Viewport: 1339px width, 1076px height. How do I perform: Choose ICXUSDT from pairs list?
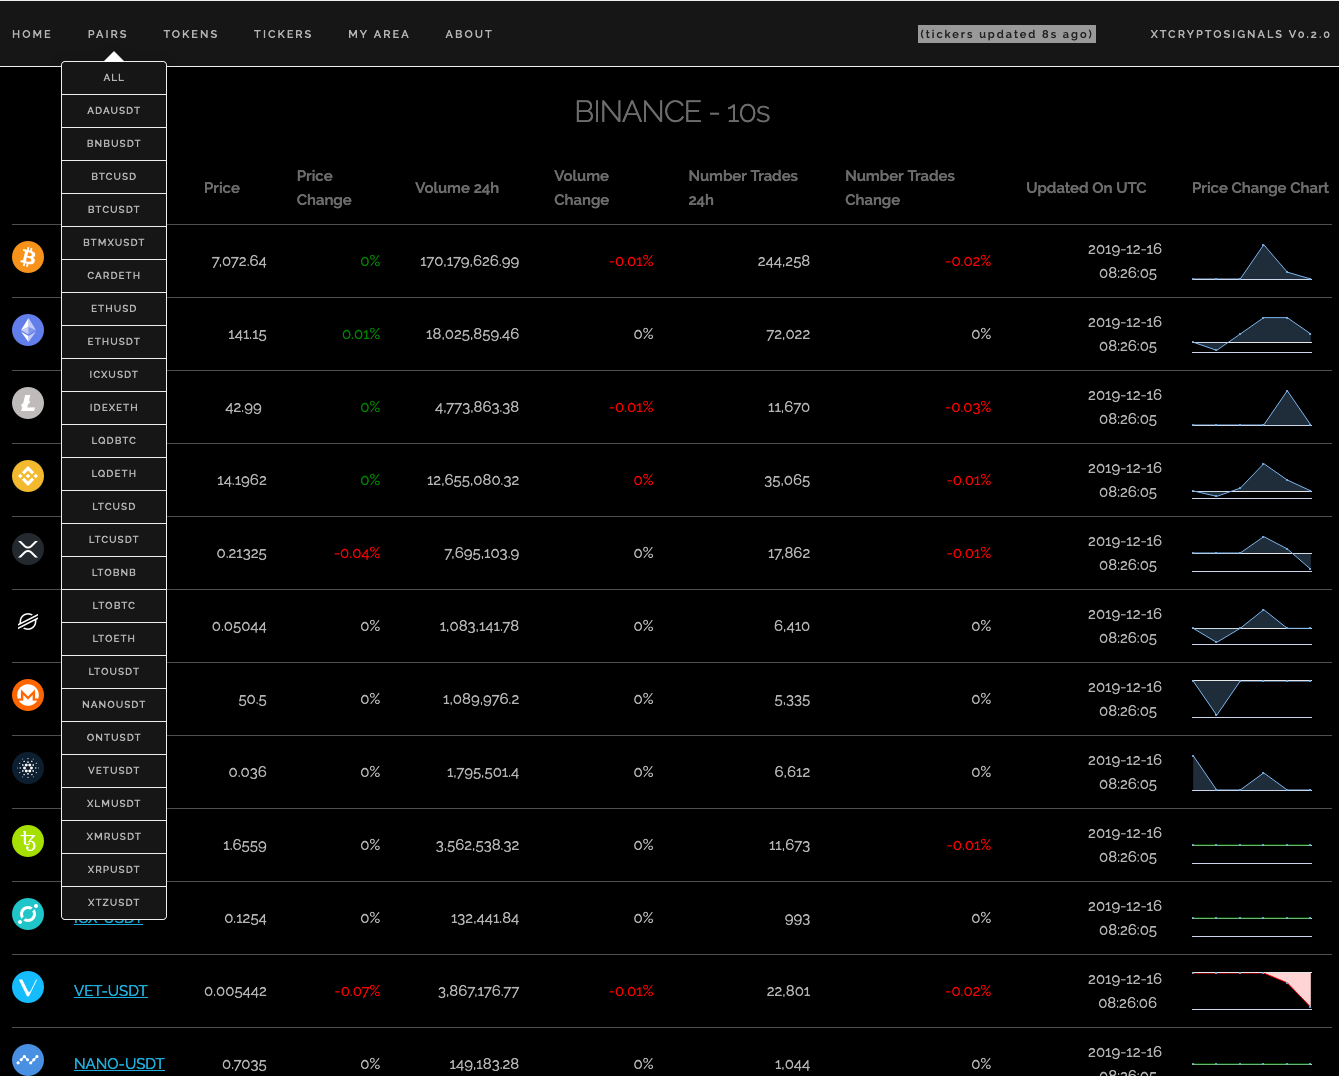(114, 375)
